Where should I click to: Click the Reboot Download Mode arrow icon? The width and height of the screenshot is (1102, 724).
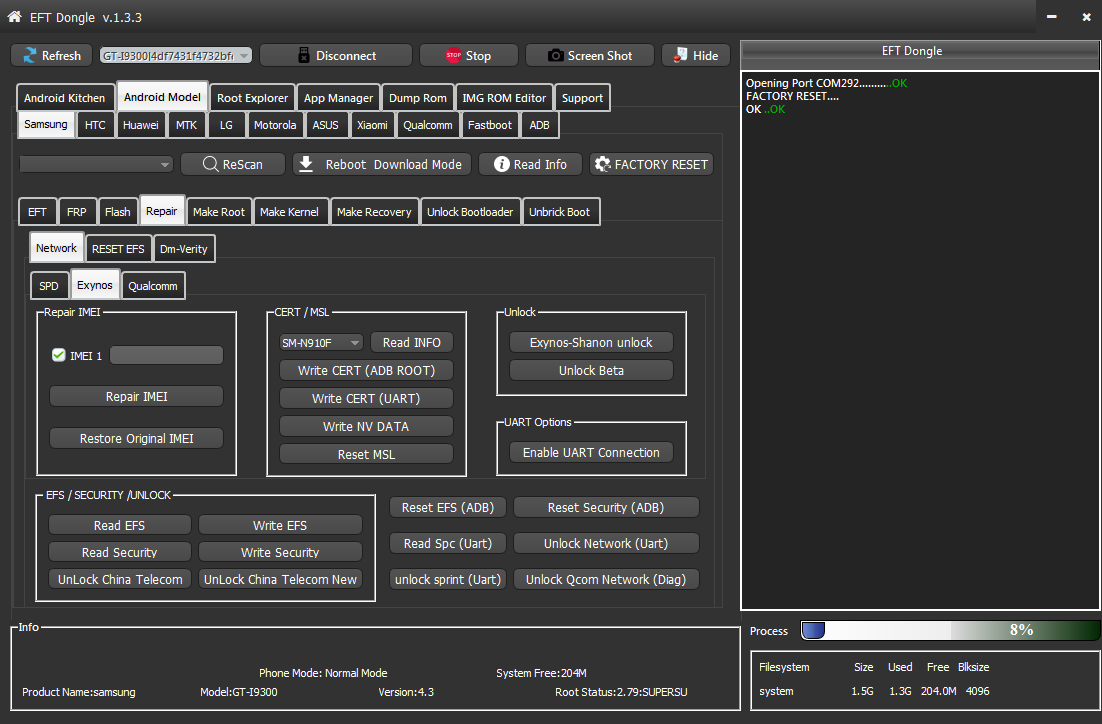[306, 164]
